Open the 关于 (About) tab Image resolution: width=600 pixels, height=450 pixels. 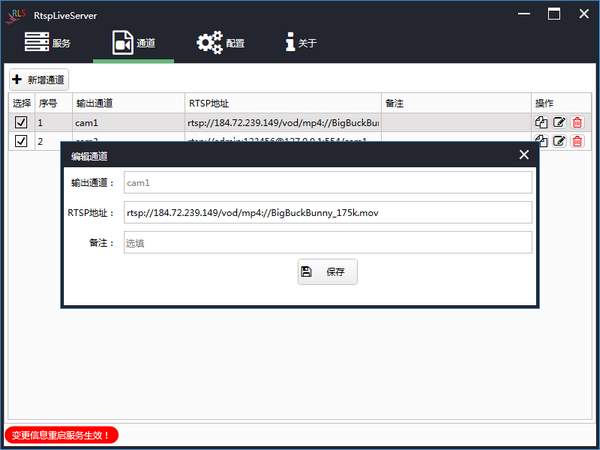[x=301, y=42]
